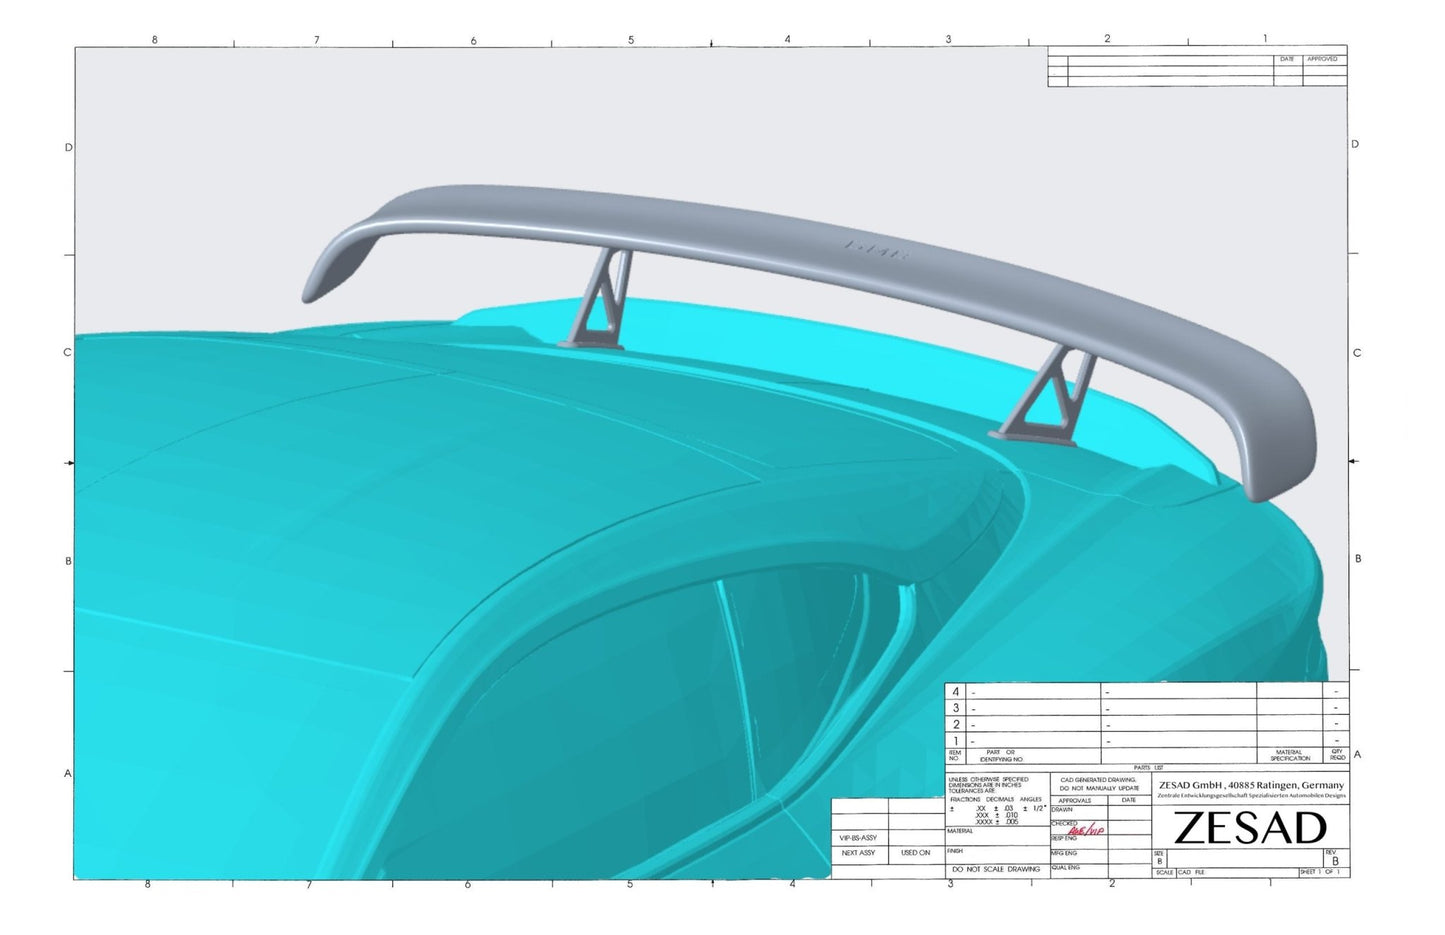Click the DO NOT SCALE DRAWING note

pos(996,869)
